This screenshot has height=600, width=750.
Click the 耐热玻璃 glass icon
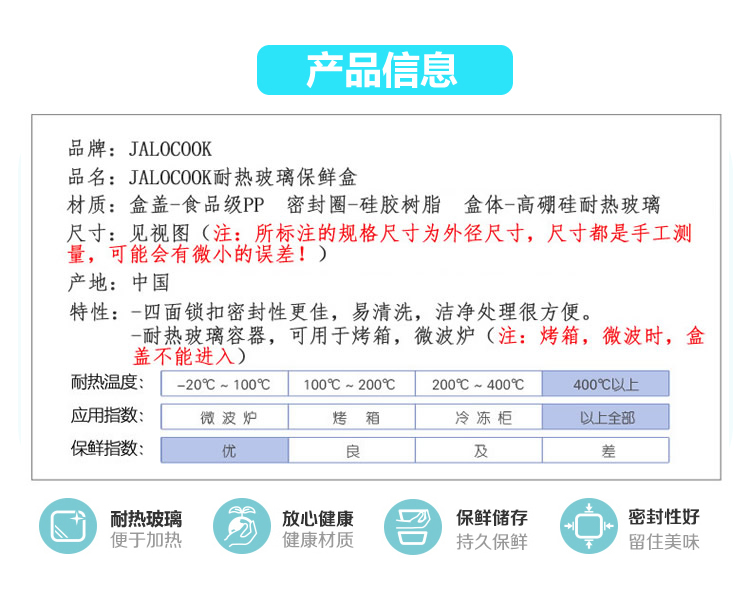(x=68, y=526)
